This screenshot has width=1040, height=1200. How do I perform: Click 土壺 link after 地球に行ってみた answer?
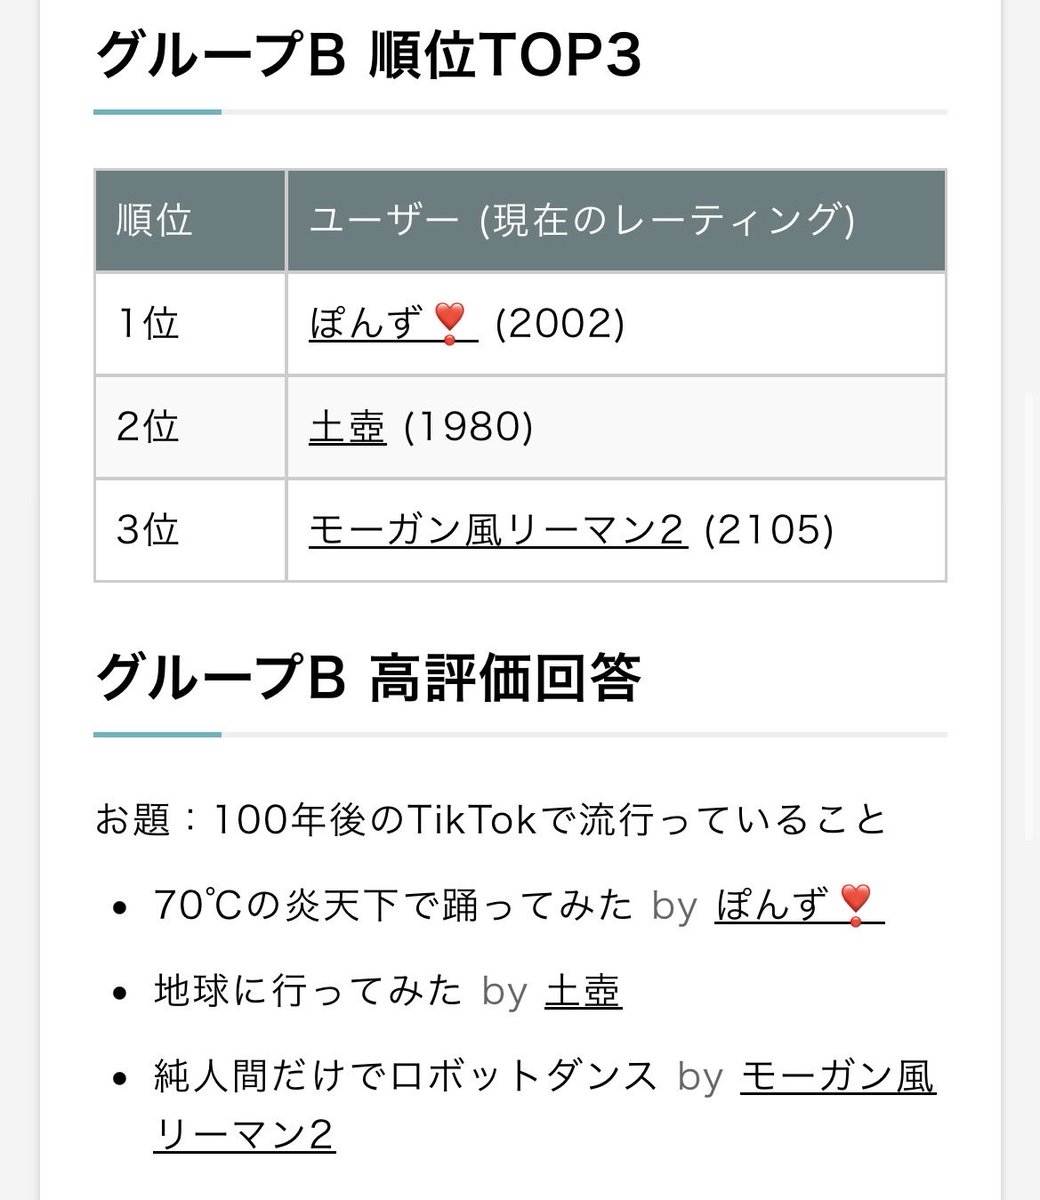(584, 991)
